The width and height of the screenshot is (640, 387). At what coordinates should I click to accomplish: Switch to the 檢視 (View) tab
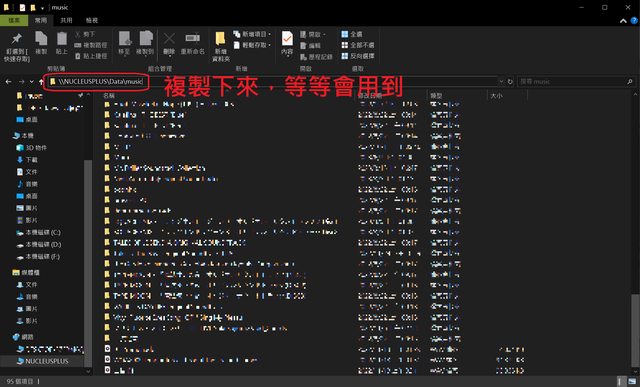[x=91, y=20]
